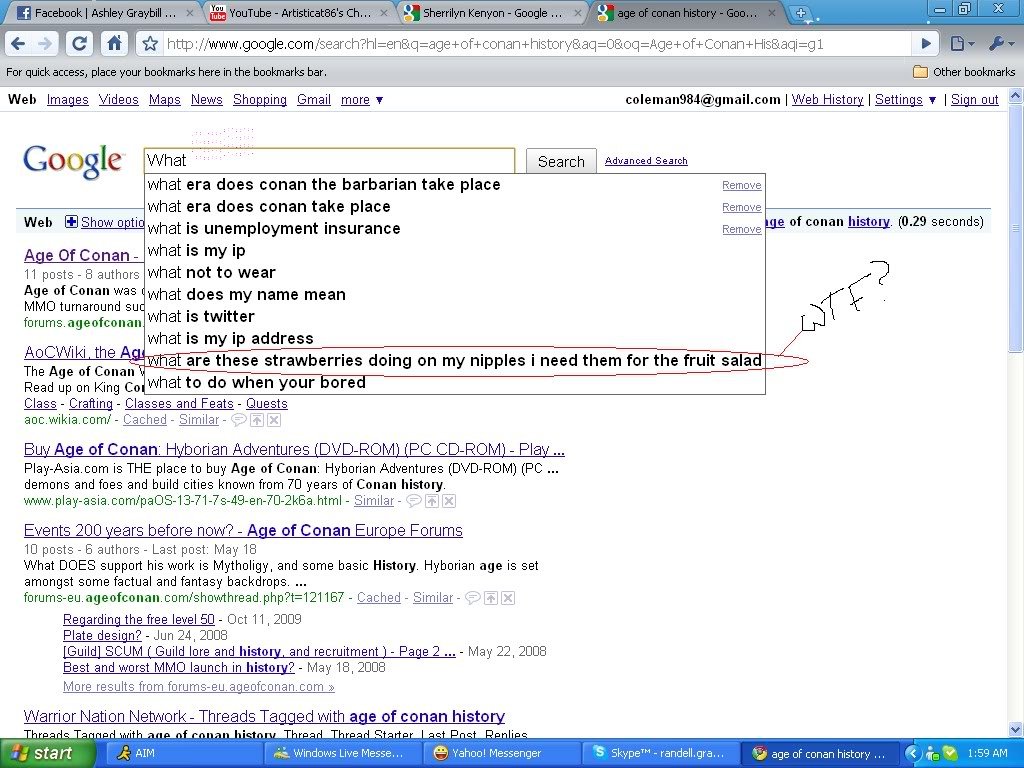Open the page menu icon
The height and width of the screenshot is (768, 1024).
(962, 44)
